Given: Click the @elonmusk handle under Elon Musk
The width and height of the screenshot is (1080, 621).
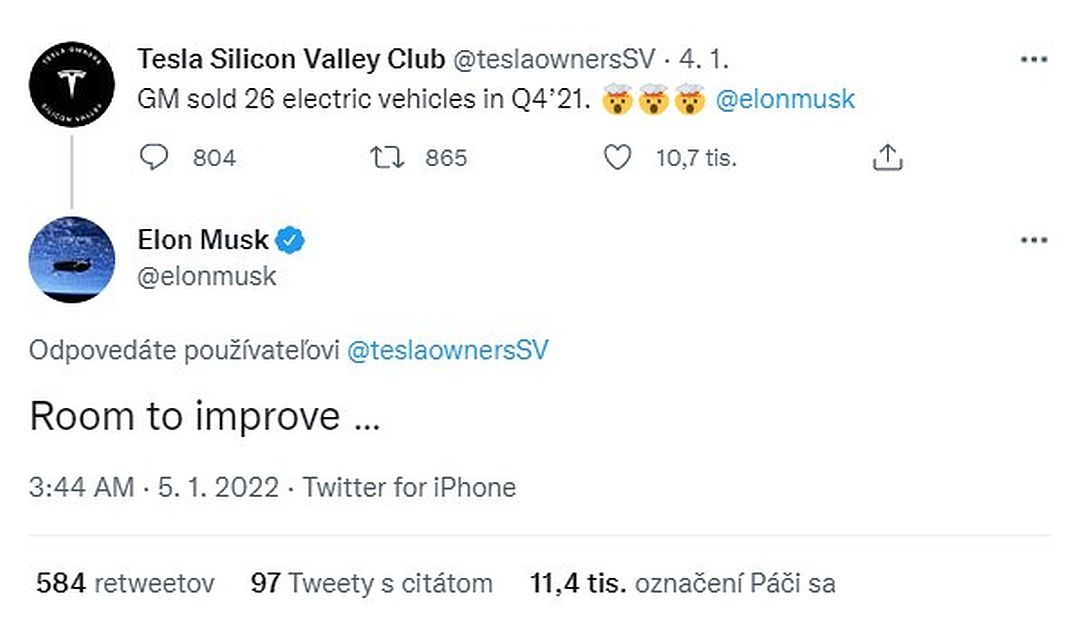Looking at the screenshot, I should [x=207, y=277].
